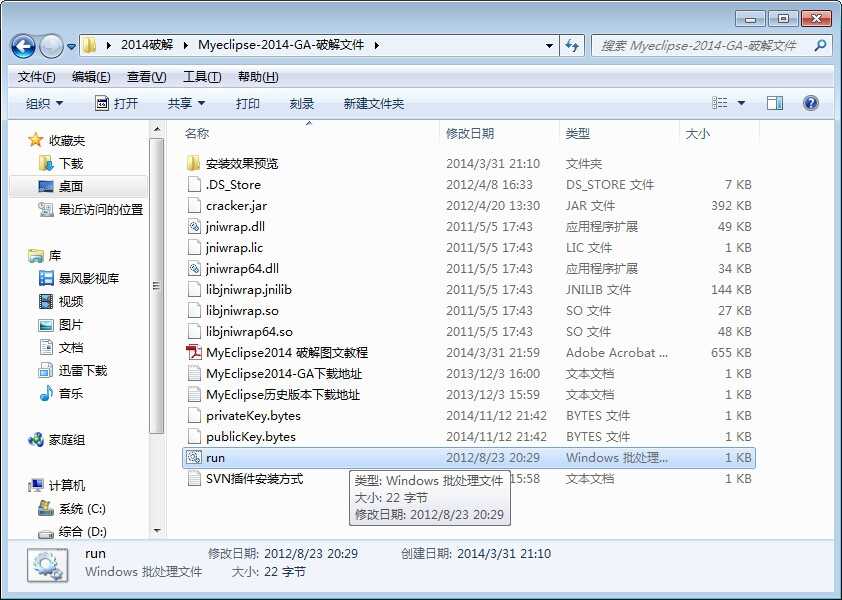Open the 文件(F) menu

click(37, 77)
